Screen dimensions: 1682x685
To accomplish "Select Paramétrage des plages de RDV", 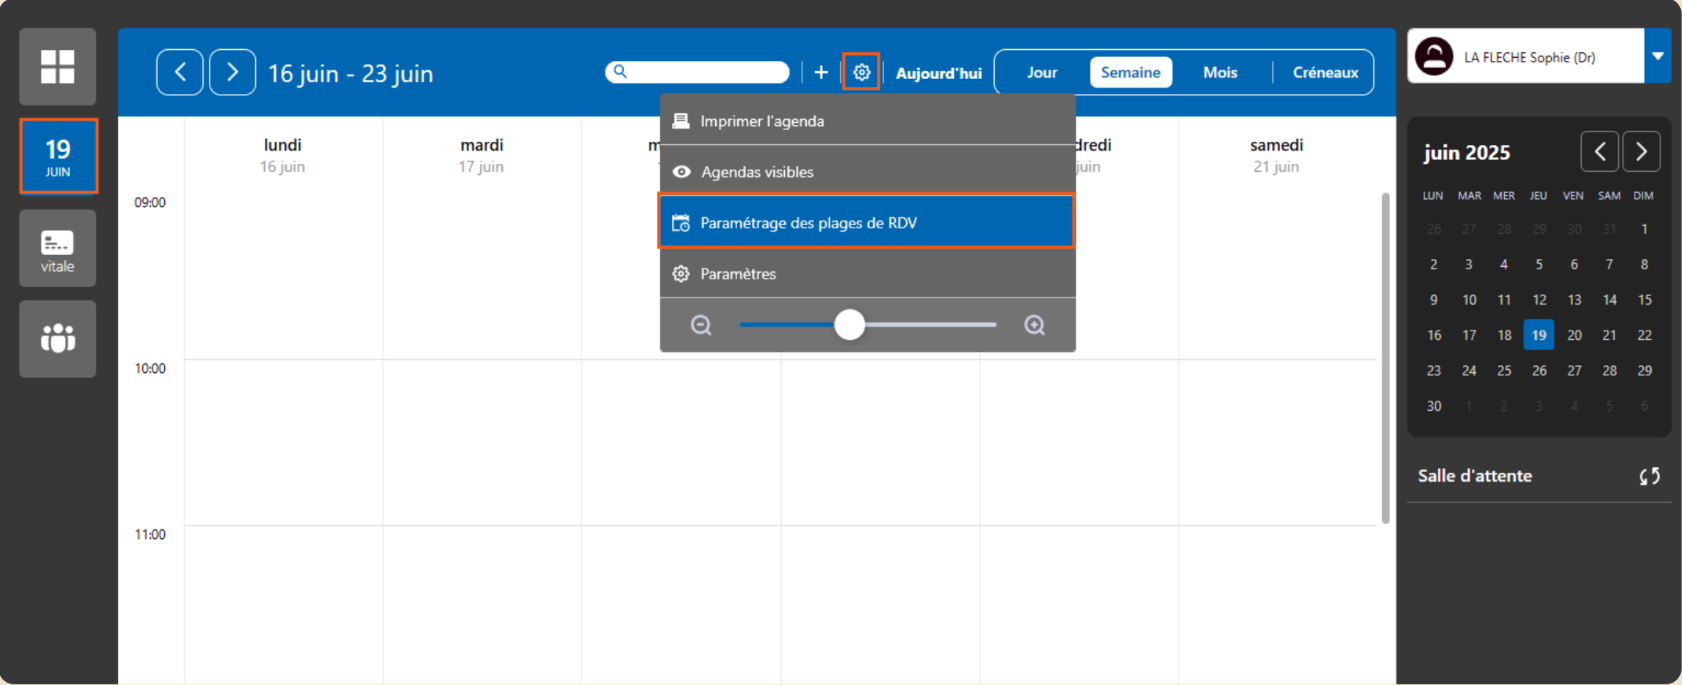I will (x=866, y=222).
